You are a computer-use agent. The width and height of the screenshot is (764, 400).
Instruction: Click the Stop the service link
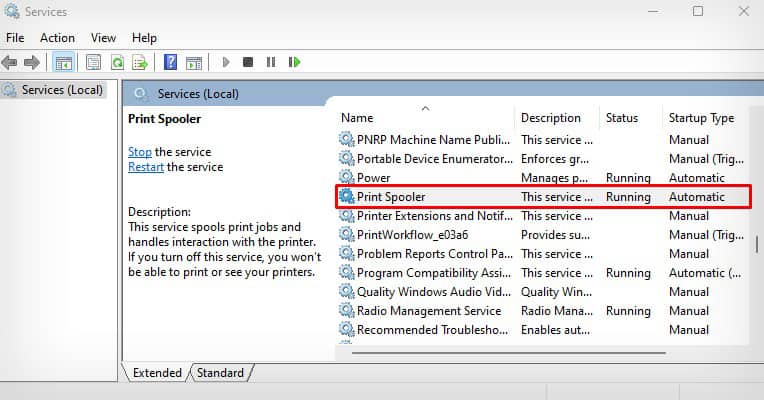tap(140, 152)
